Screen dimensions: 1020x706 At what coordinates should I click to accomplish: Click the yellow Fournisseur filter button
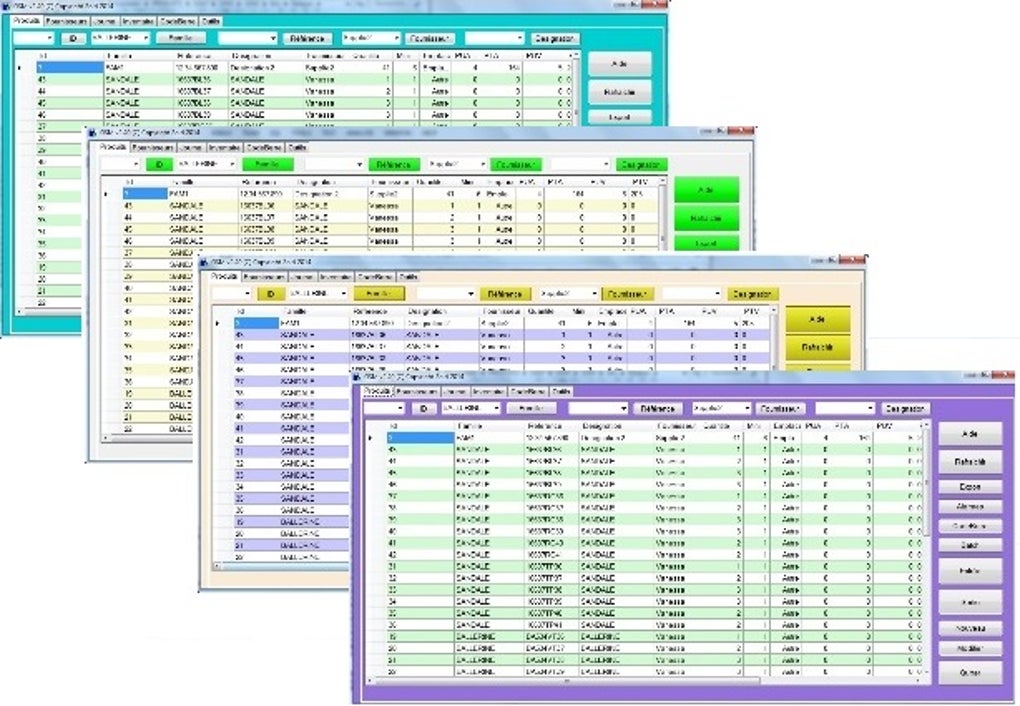pos(627,294)
